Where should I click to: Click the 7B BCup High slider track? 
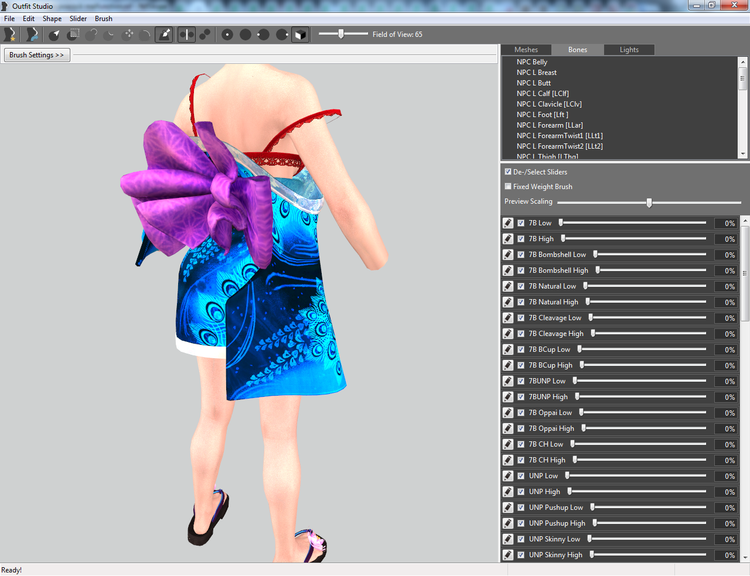[x=643, y=365]
